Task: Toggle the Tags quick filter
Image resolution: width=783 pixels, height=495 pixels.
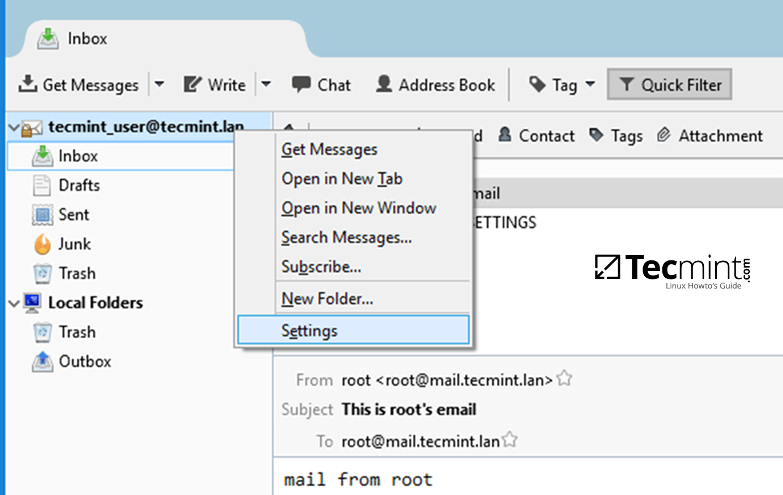Action: (615, 135)
